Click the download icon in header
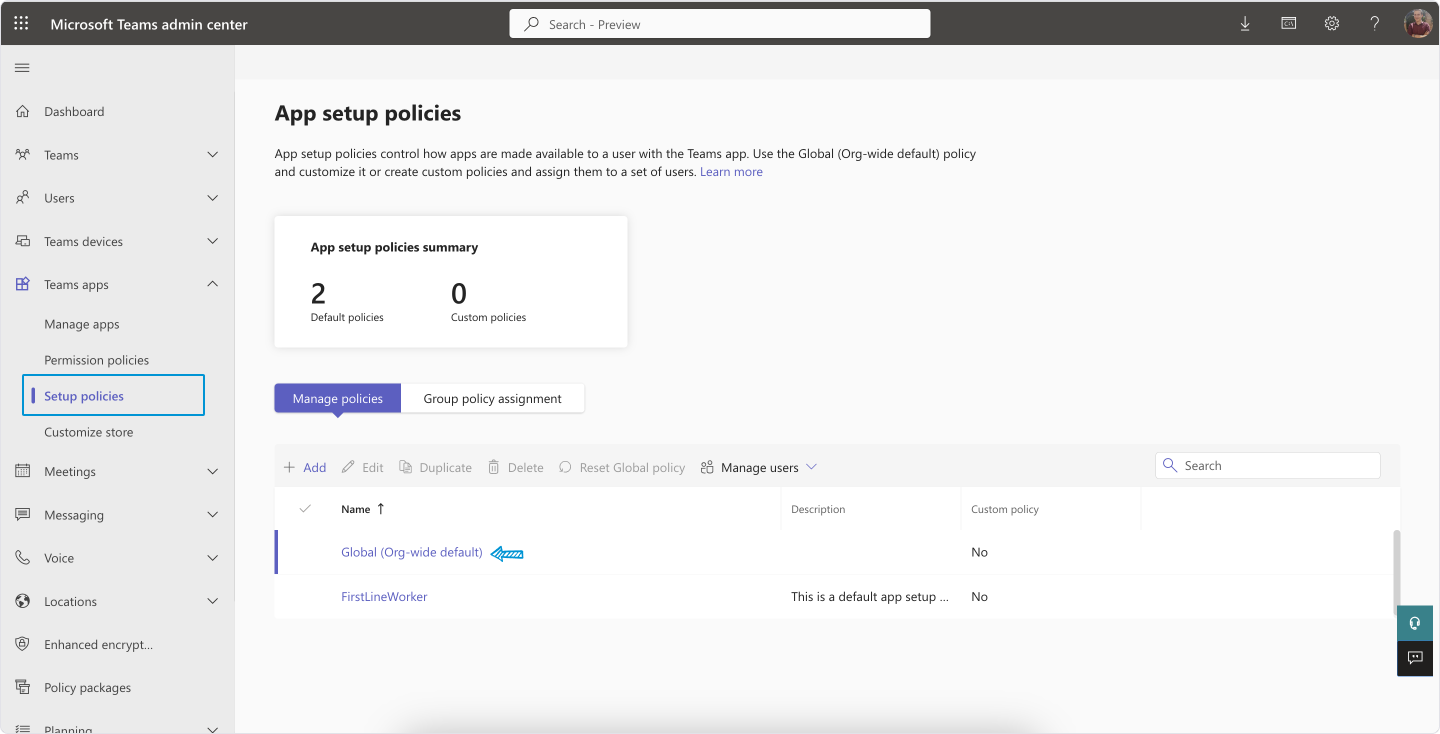The image size is (1440, 734). [1245, 24]
